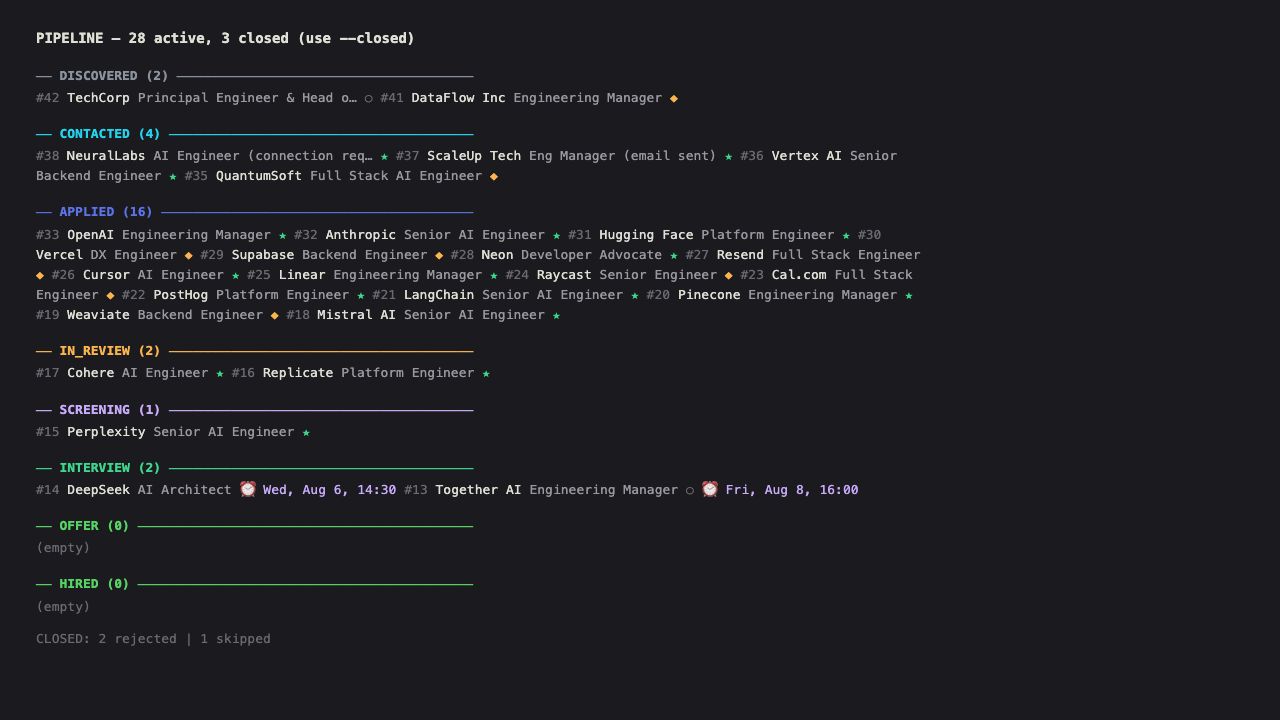
Task: Click the orange diamond after Raycast Senior Engineer
Action: [729, 275]
